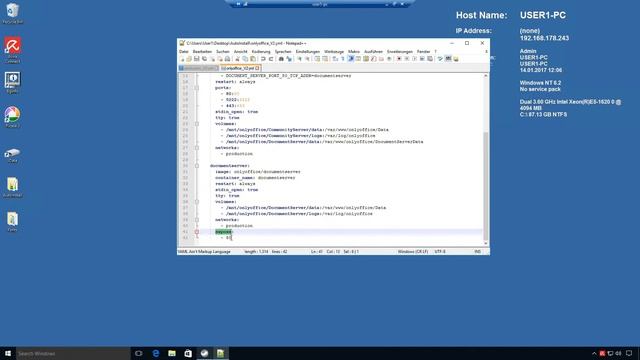Open the Sprachen menu
The image size is (640, 360).
coord(283,51)
